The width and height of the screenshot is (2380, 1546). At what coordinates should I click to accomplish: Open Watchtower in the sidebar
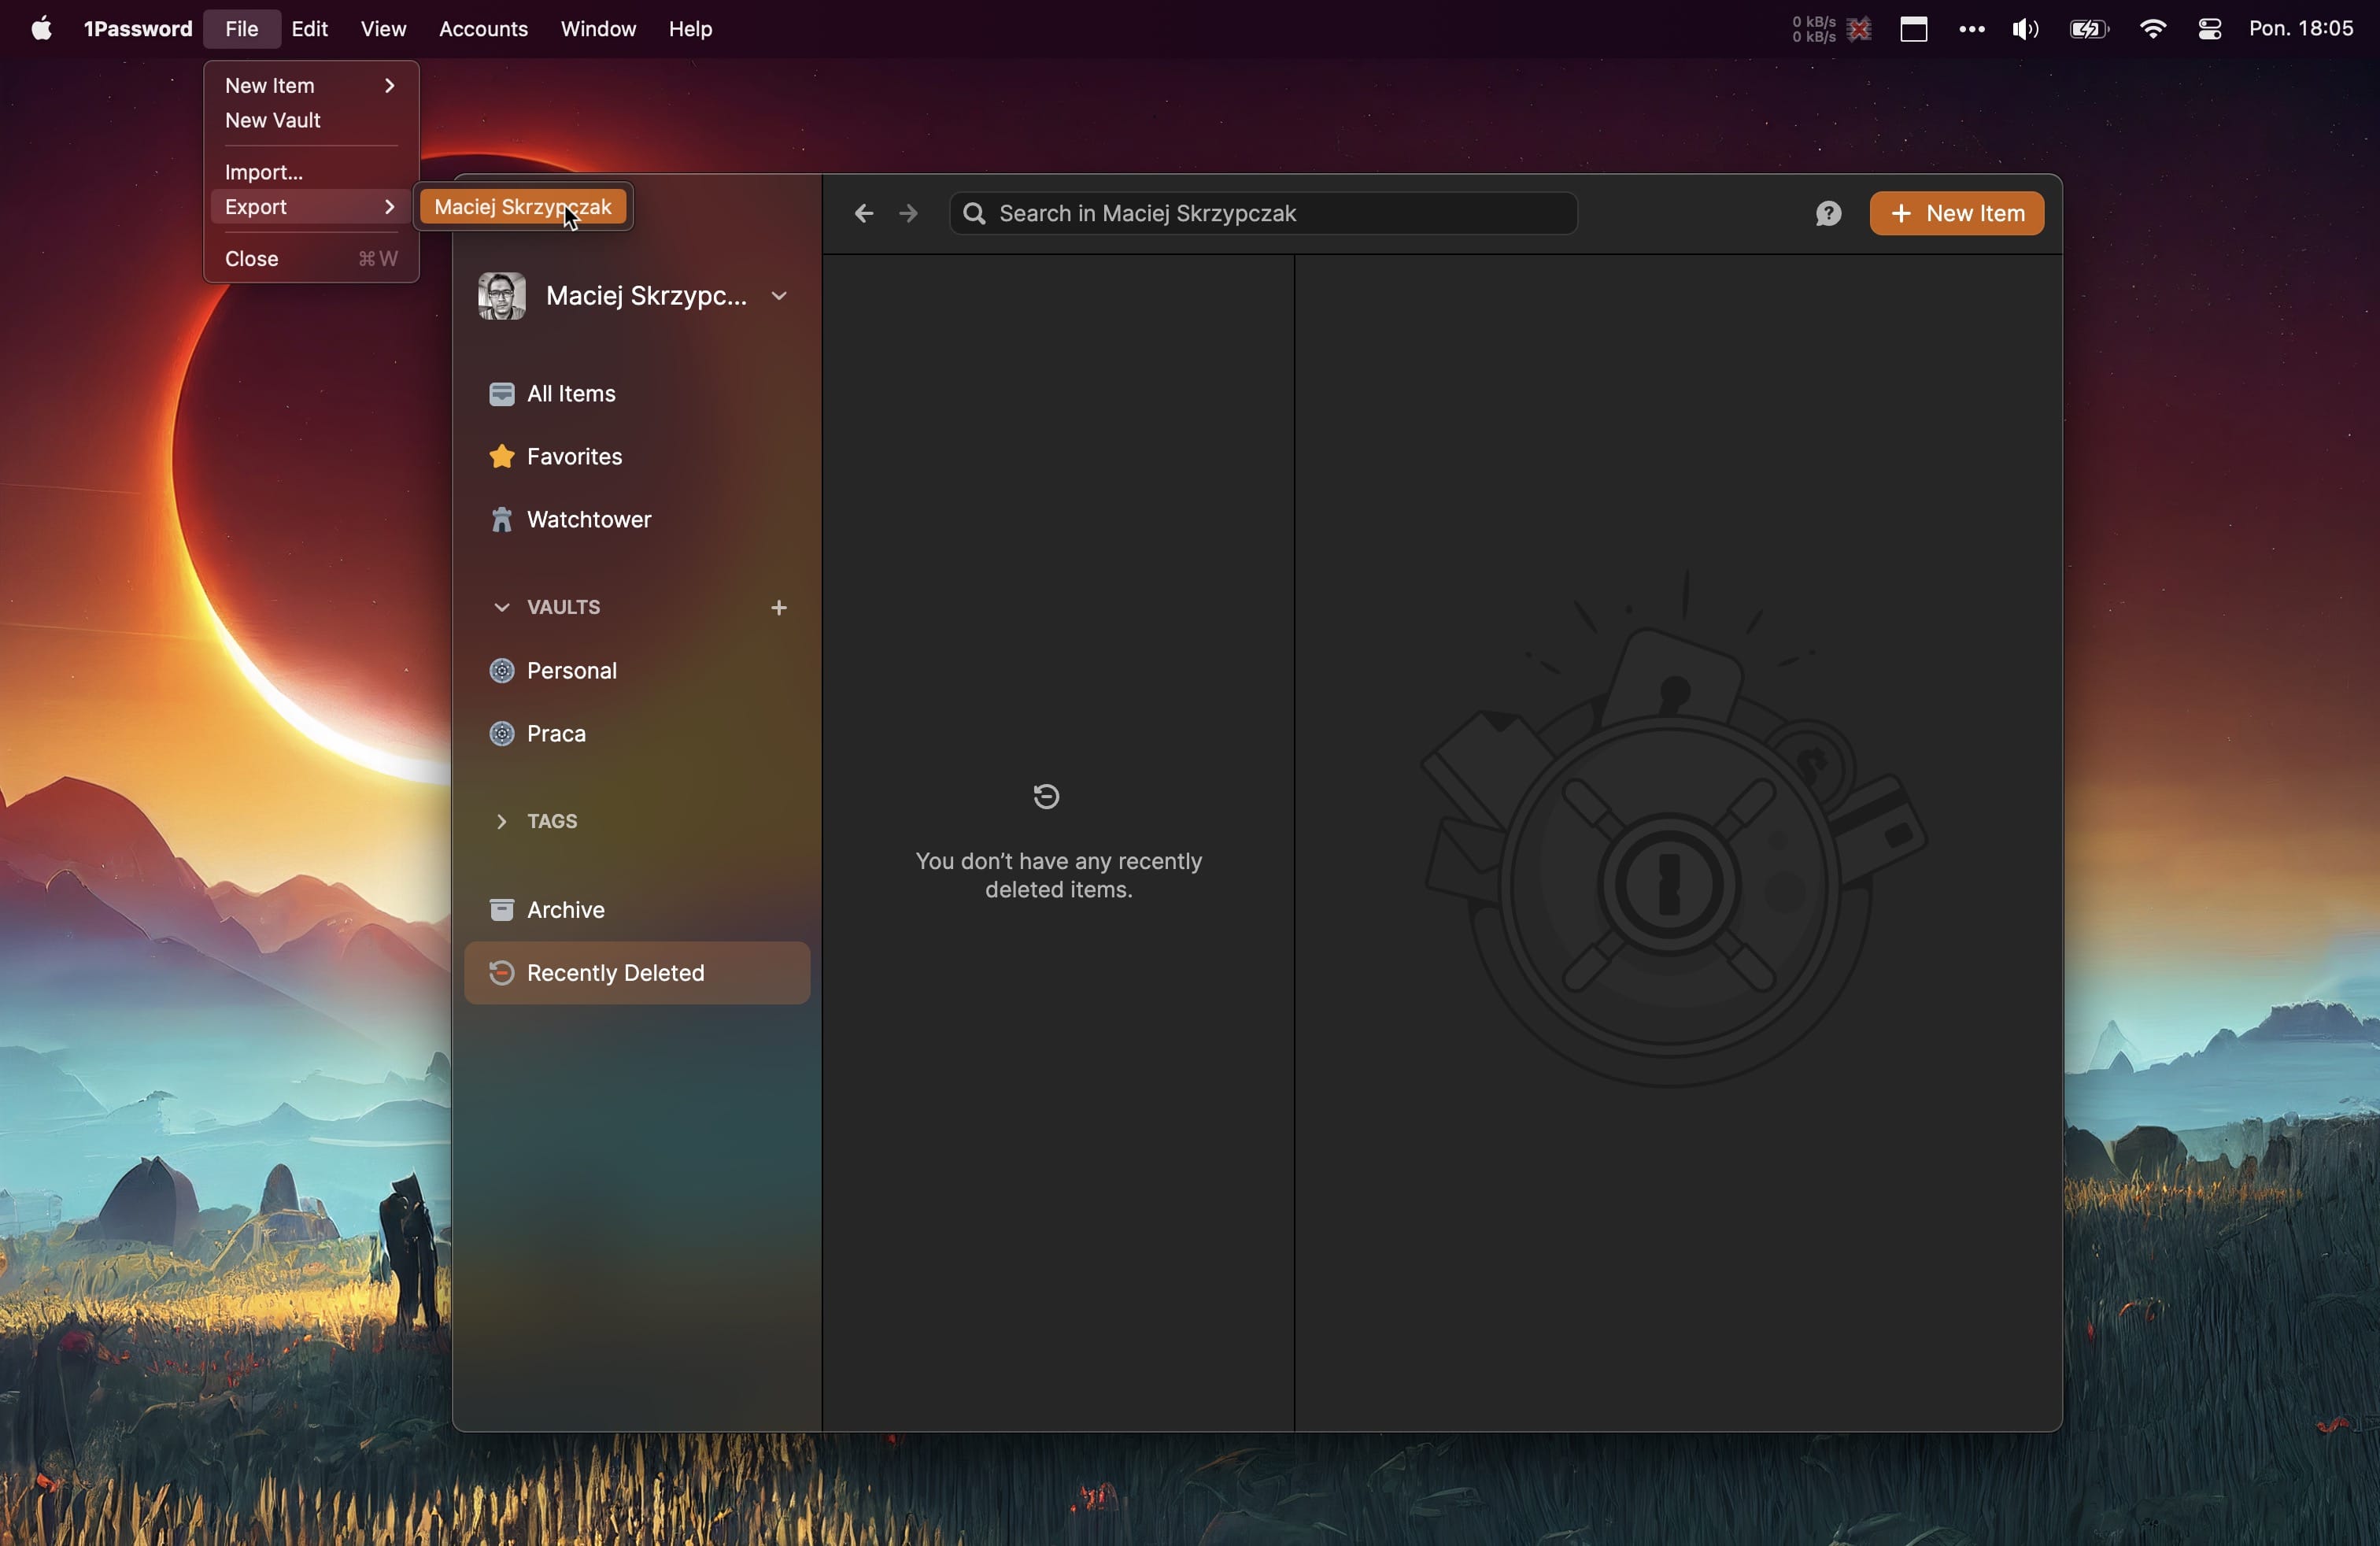tap(637, 520)
